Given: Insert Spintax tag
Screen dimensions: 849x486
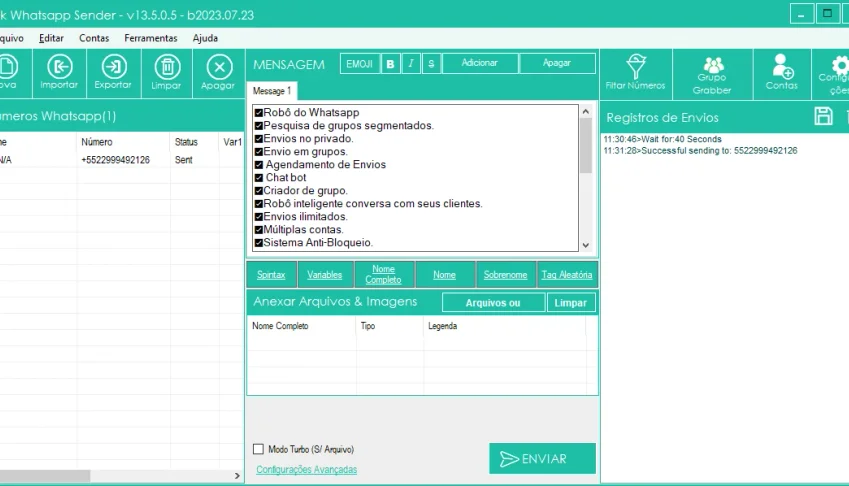Looking at the screenshot, I should [x=271, y=275].
